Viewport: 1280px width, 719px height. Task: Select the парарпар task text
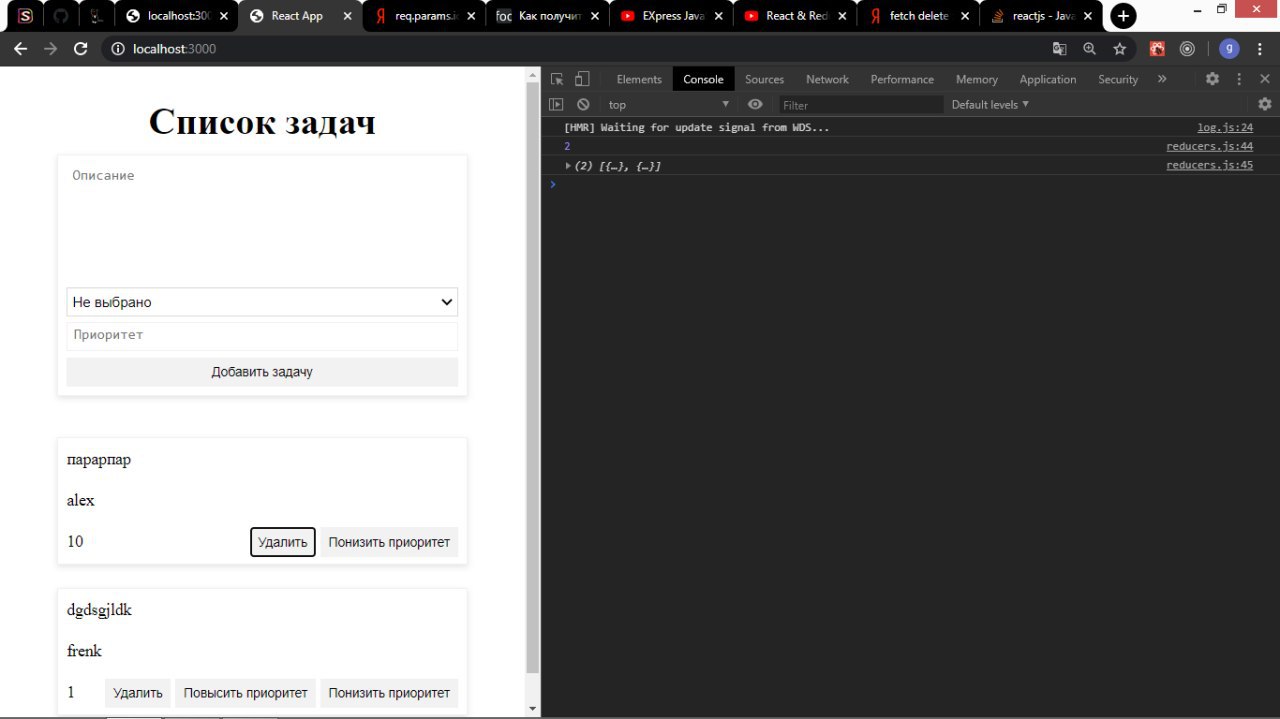[99, 460]
